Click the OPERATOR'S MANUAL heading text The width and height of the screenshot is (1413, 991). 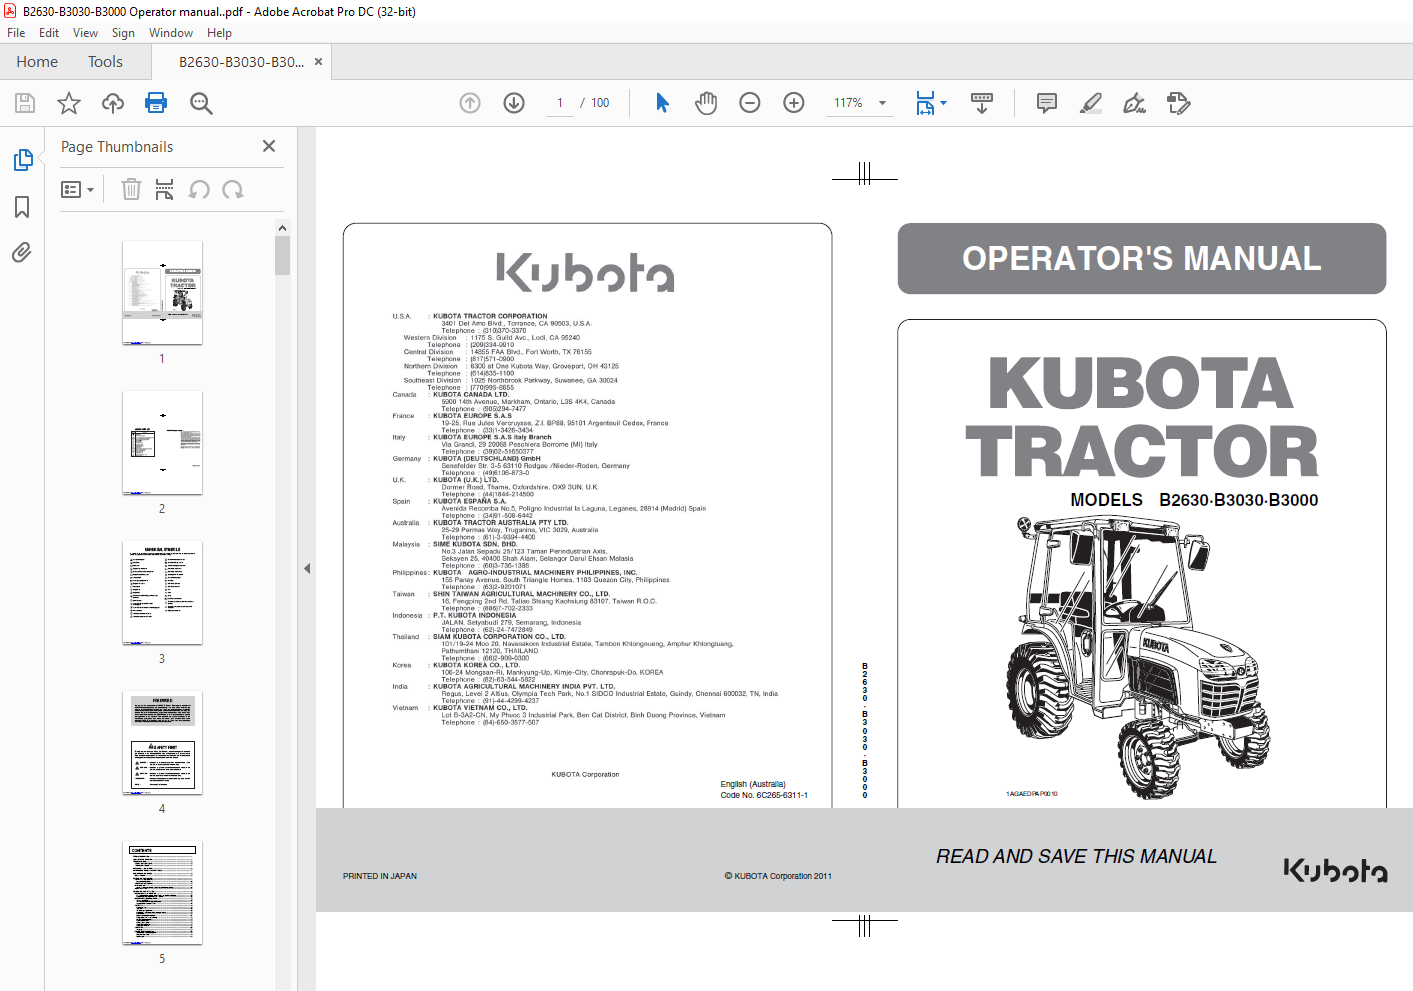(1141, 259)
